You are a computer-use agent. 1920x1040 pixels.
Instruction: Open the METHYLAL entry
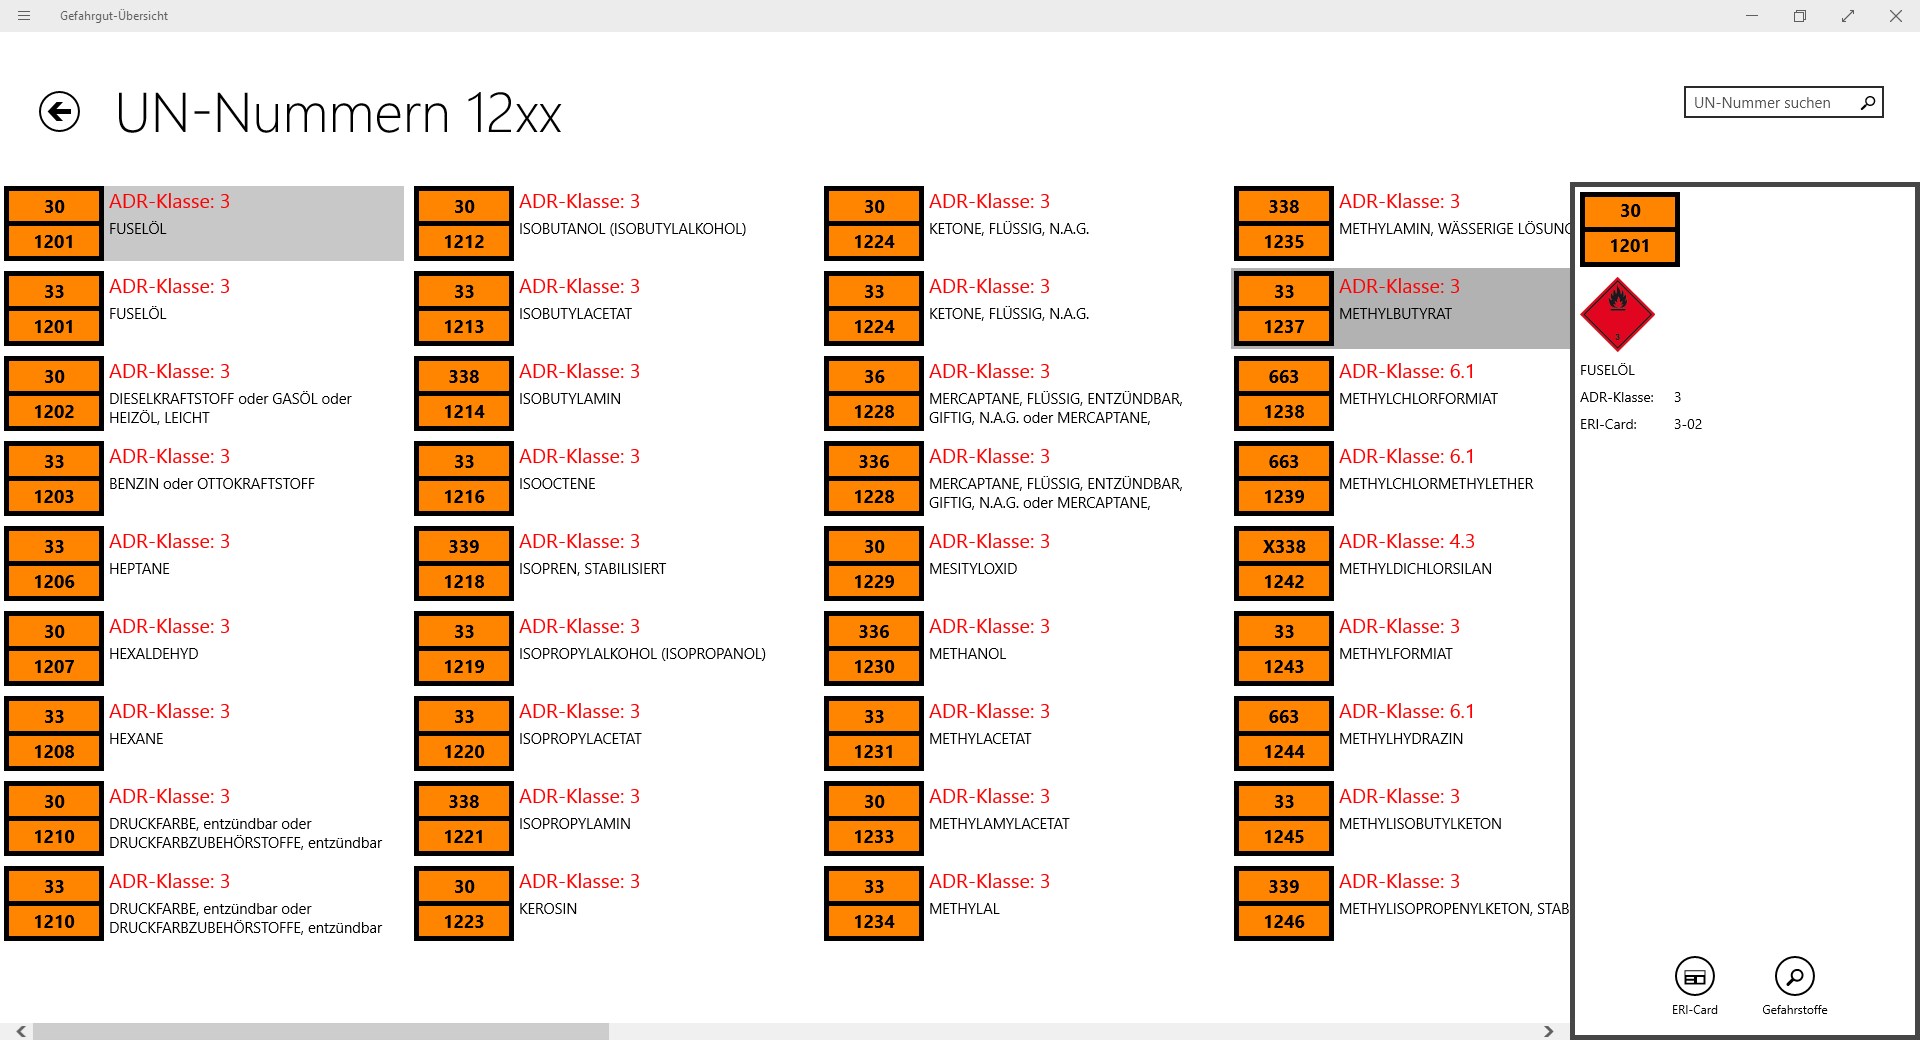(1024, 904)
